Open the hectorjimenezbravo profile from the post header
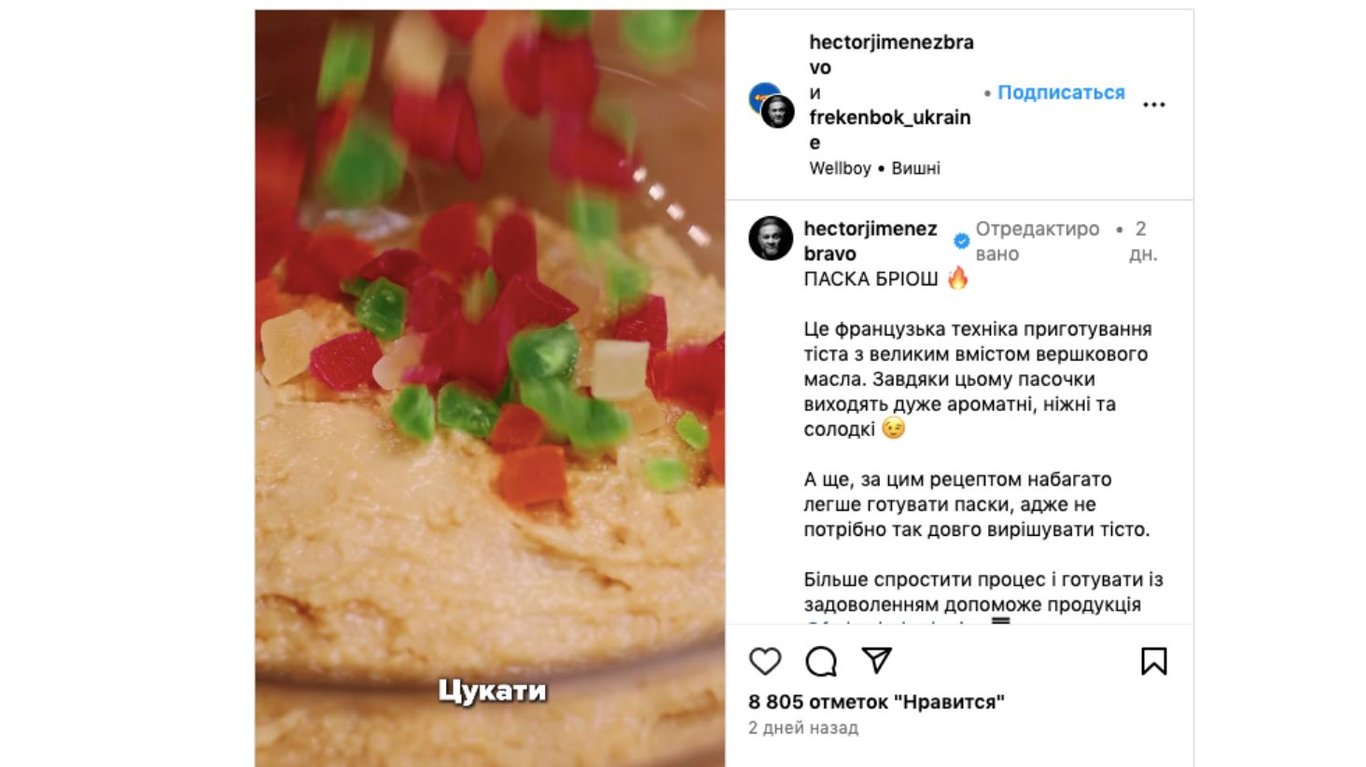This screenshot has width=1366, height=767. pos(891,55)
